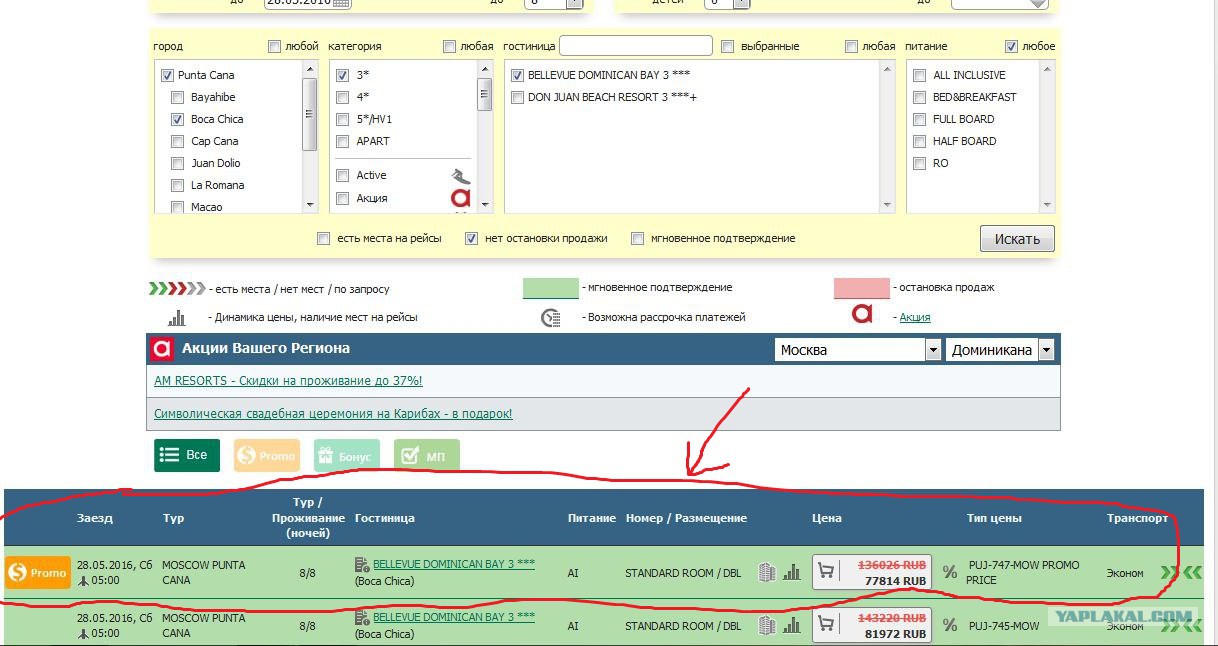1218x646 pixels.
Task: Enable the 'есть места на рейсы' checkbox
Action: [323, 239]
